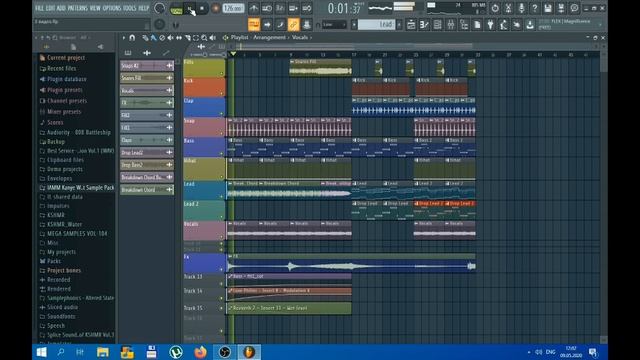Image resolution: width=640 pixels, height=360 pixels.
Task: Mute the Bass track with its green dot
Action: click(222, 153)
